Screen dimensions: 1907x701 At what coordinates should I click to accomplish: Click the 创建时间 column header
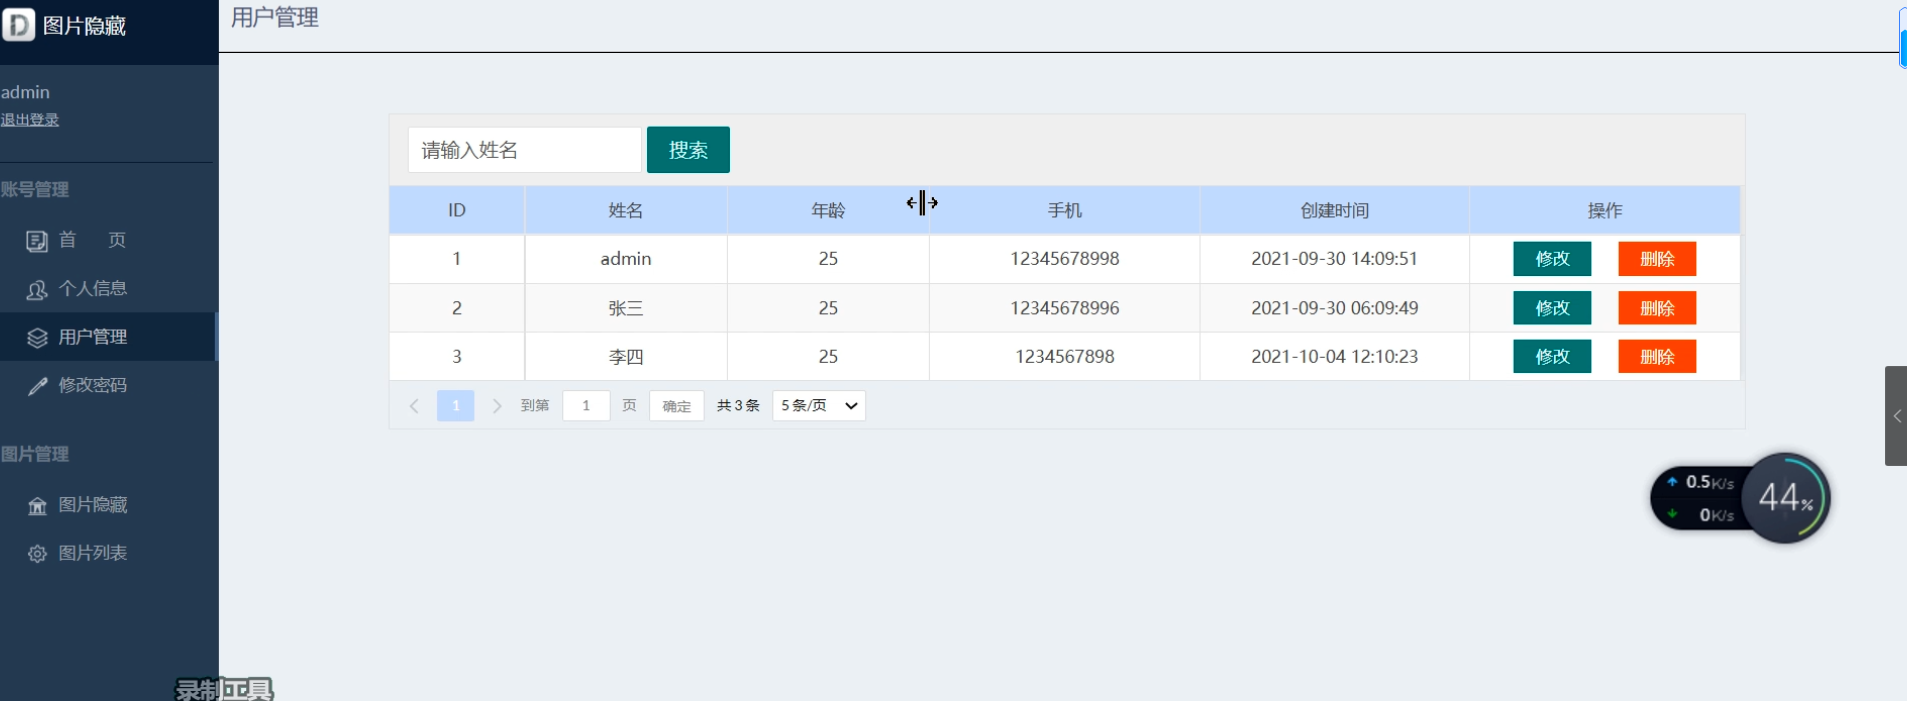click(x=1335, y=210)
